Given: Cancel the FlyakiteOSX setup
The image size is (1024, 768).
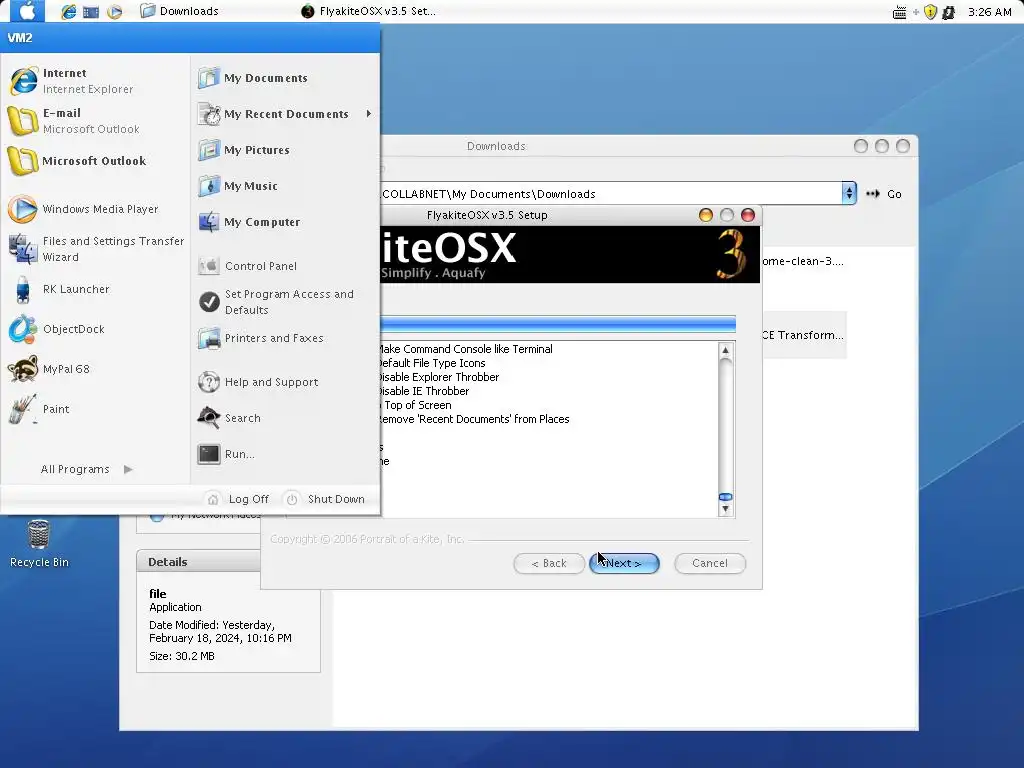Looking at the screenshot, I should tap(710, 563).
